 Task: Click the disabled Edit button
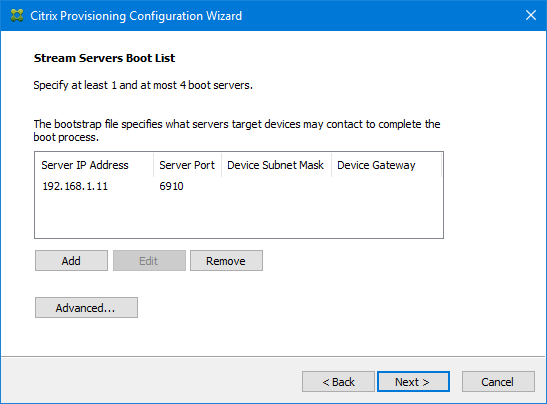coord(149,261)
